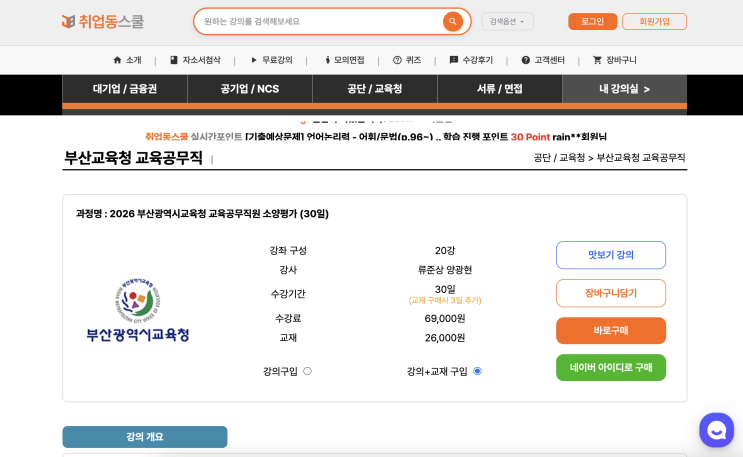
Task: Click the home icon next to 소개
Action: 118,60
